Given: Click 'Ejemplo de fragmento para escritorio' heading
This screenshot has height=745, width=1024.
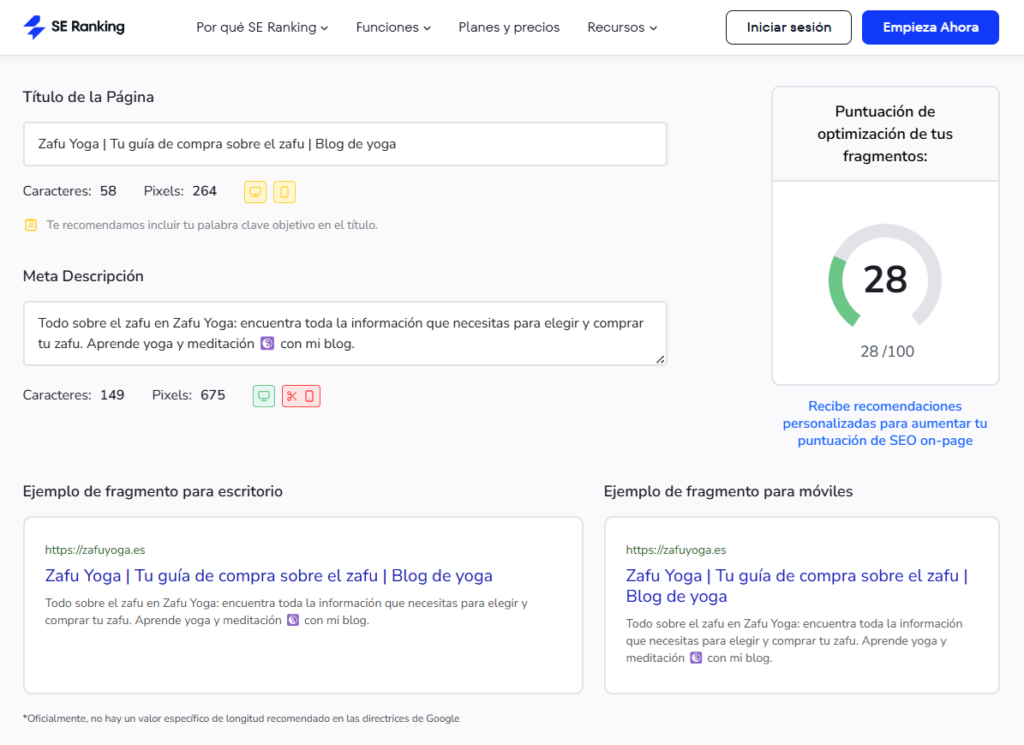Looking at the screenshot, I should click(153, 492).
